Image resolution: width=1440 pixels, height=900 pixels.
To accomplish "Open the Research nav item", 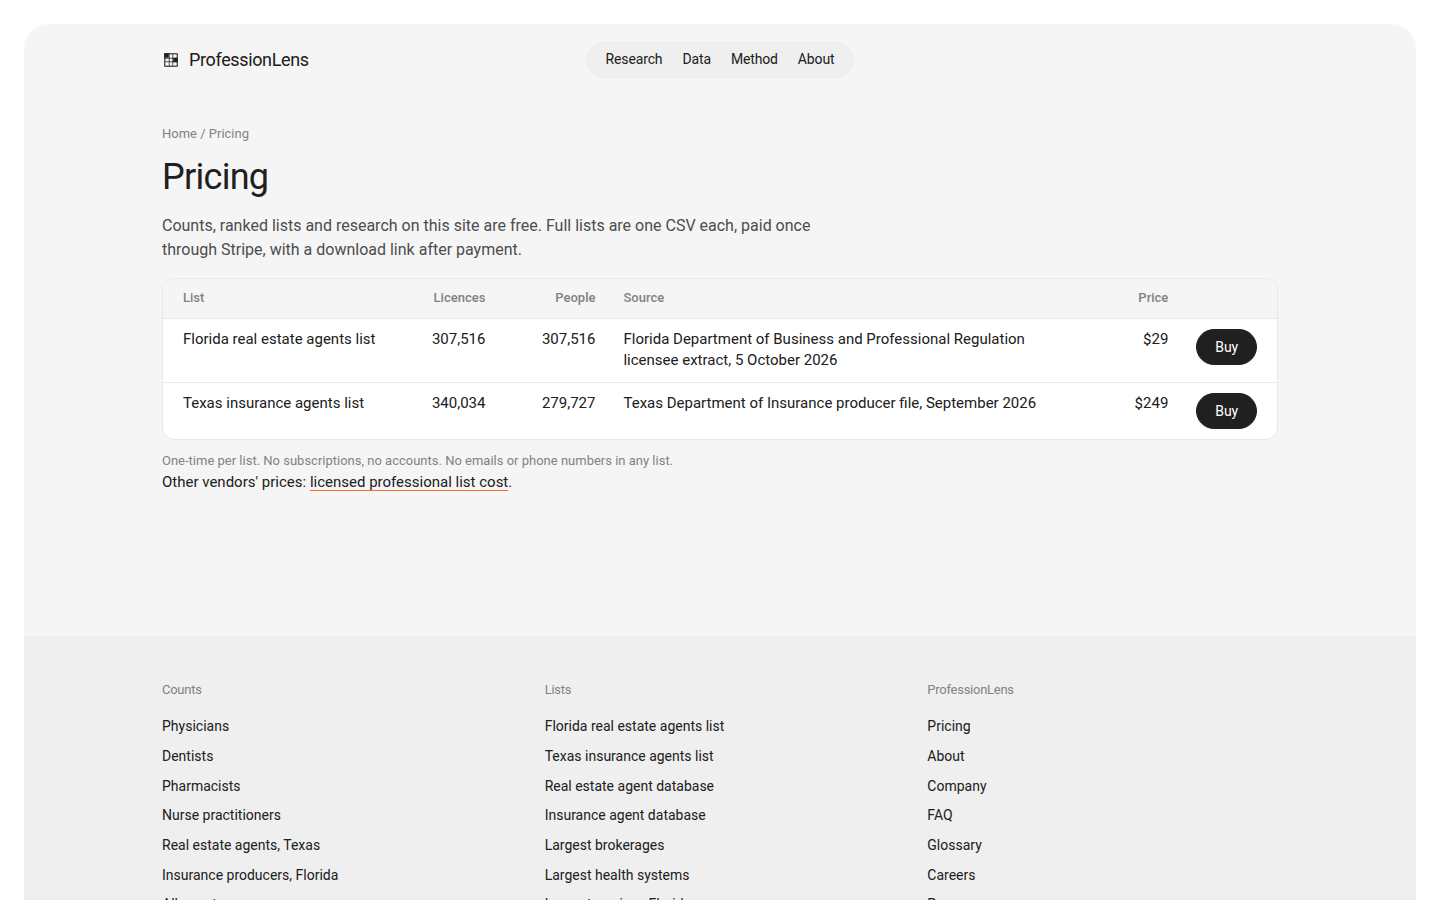I will pos(634,59).
